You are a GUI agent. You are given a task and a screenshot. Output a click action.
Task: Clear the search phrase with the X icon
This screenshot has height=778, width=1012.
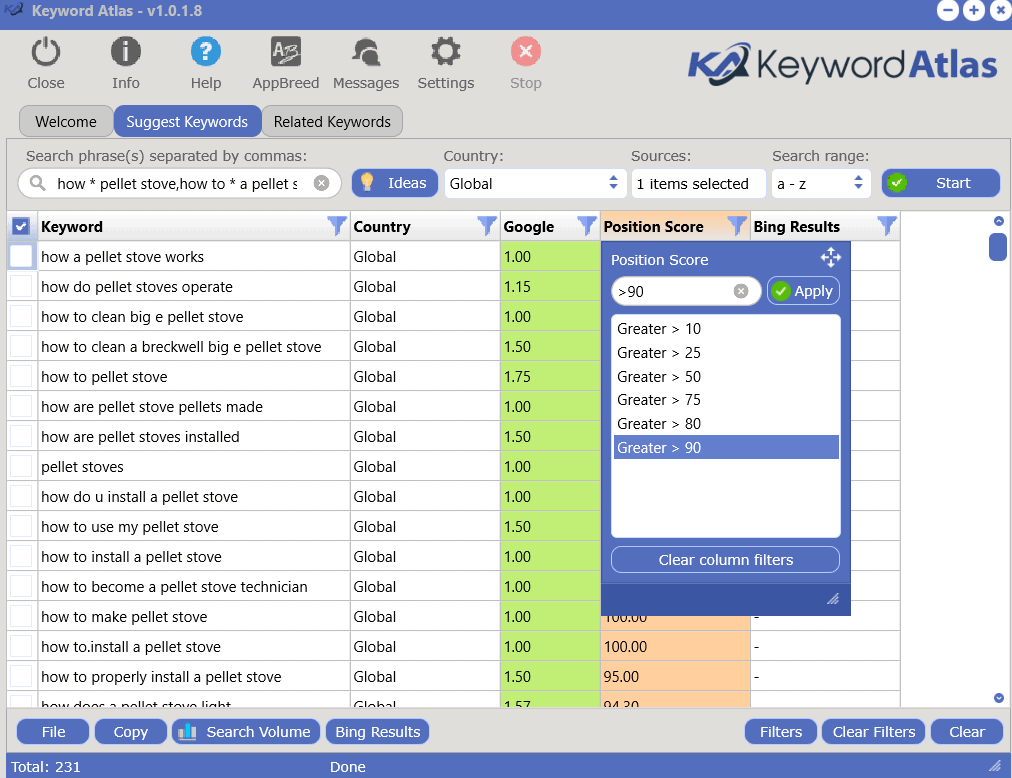point(321,183)
